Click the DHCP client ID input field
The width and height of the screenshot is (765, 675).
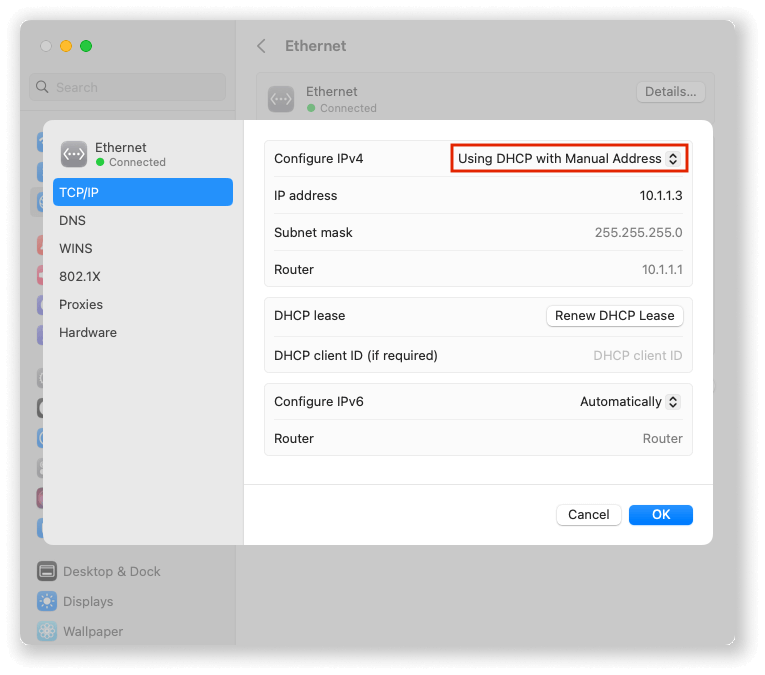pos(637,356)
